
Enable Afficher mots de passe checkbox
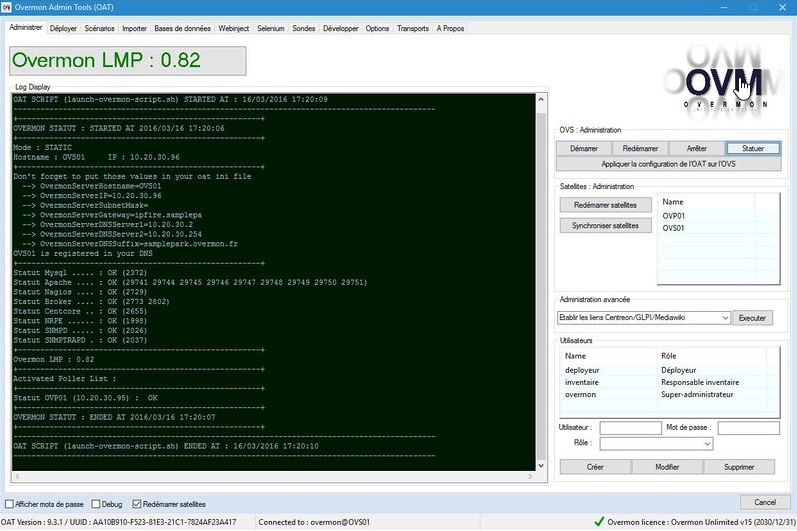[x=10, y=504]
